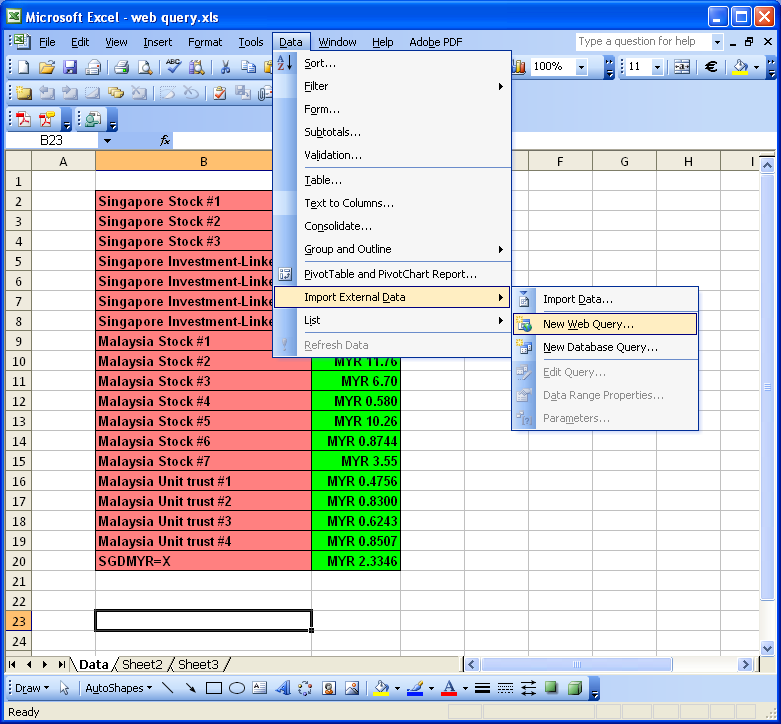Open the Zoom percentage dropdown
The height and width of the screenshot is (724, 781).
582,67
